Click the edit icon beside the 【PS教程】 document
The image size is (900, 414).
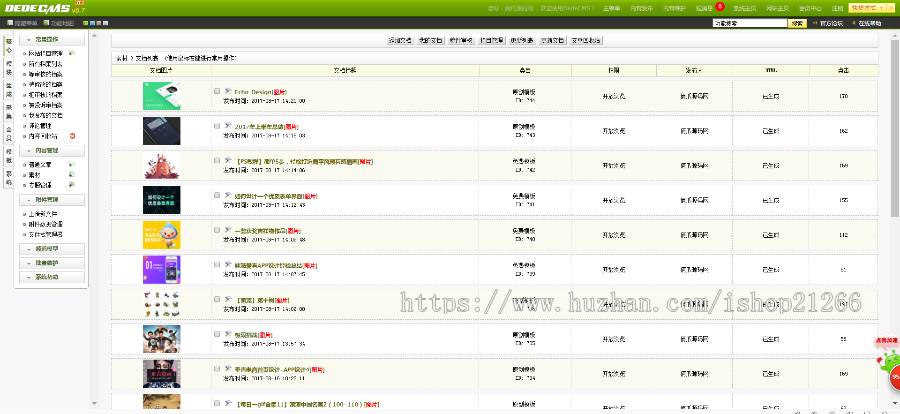coord(227,161)
